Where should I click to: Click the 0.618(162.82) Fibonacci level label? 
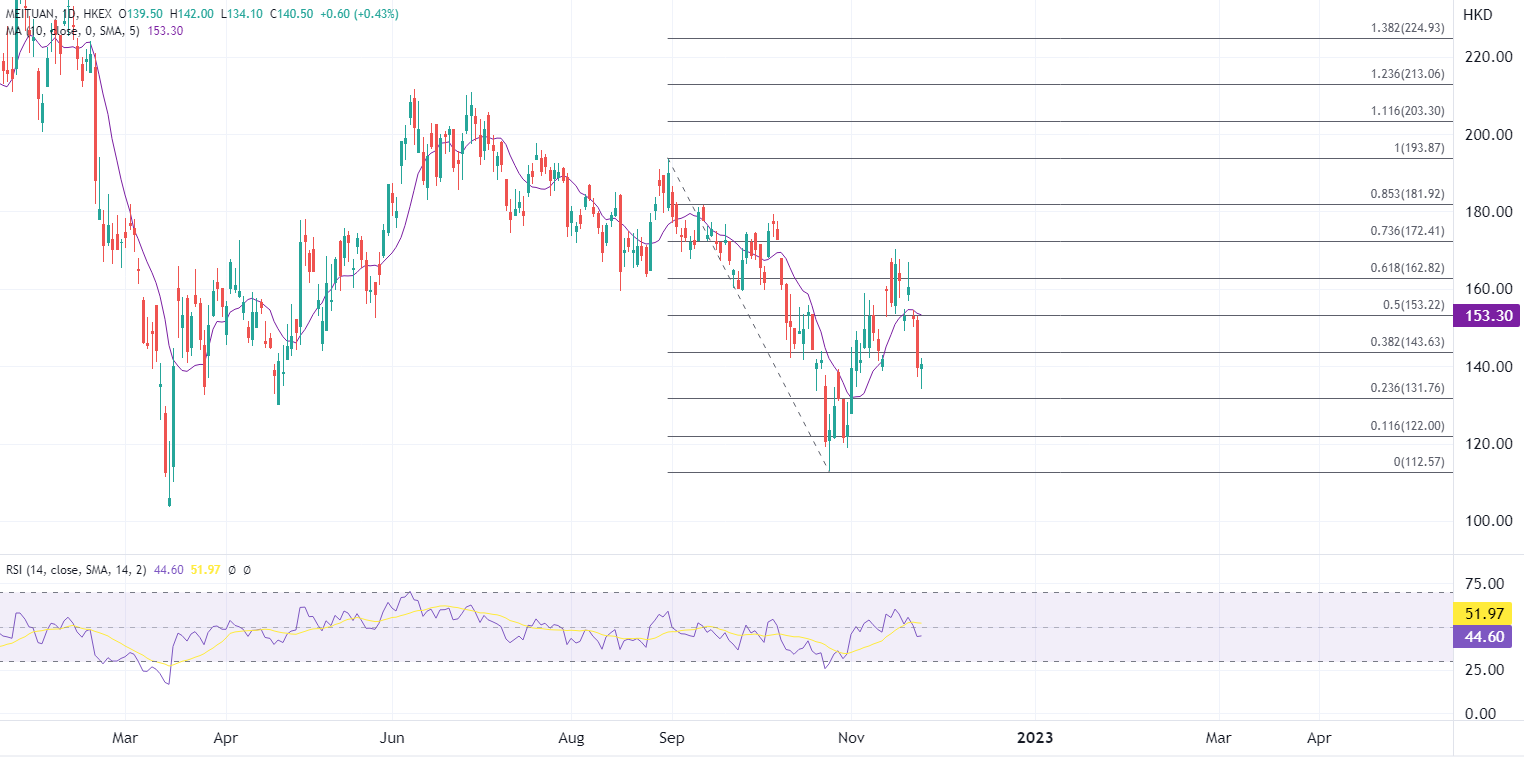[x=1408, y=268]
